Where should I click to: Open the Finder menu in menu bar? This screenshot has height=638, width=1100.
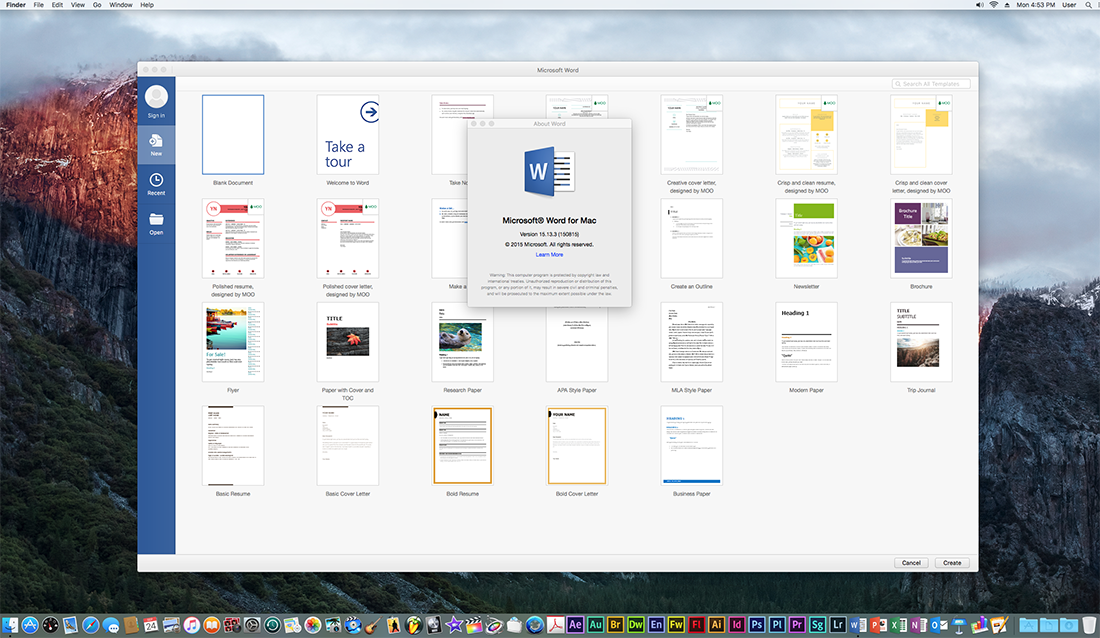tap(15, 5)
